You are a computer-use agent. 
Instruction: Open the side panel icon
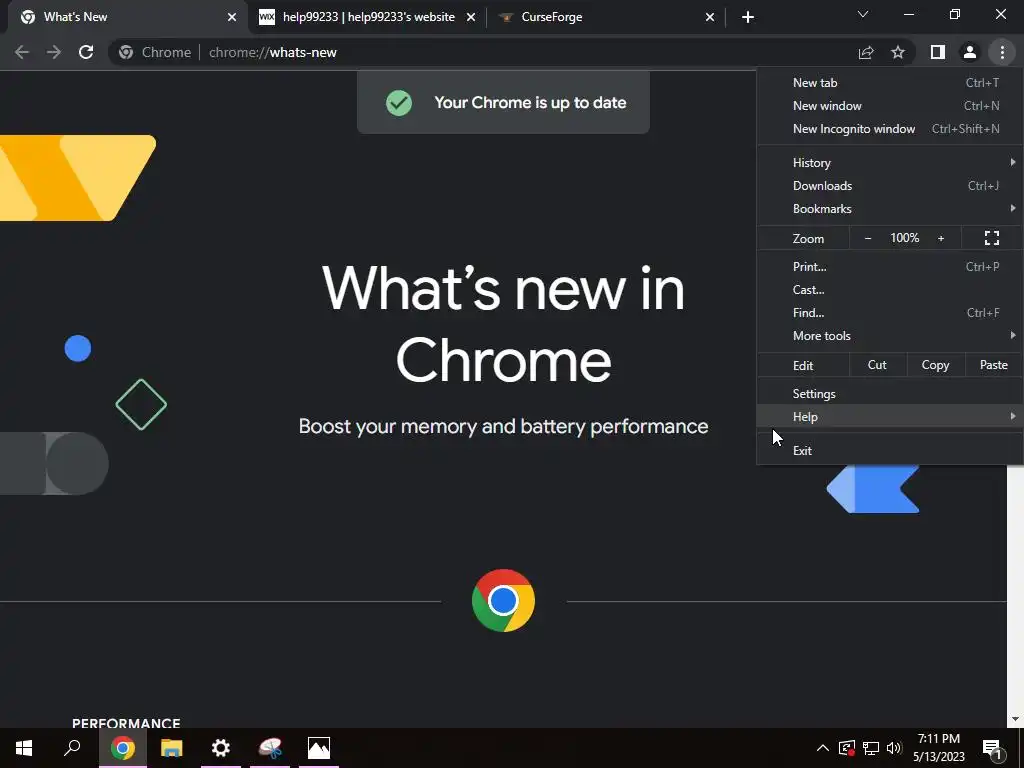(x=938, y=52)
